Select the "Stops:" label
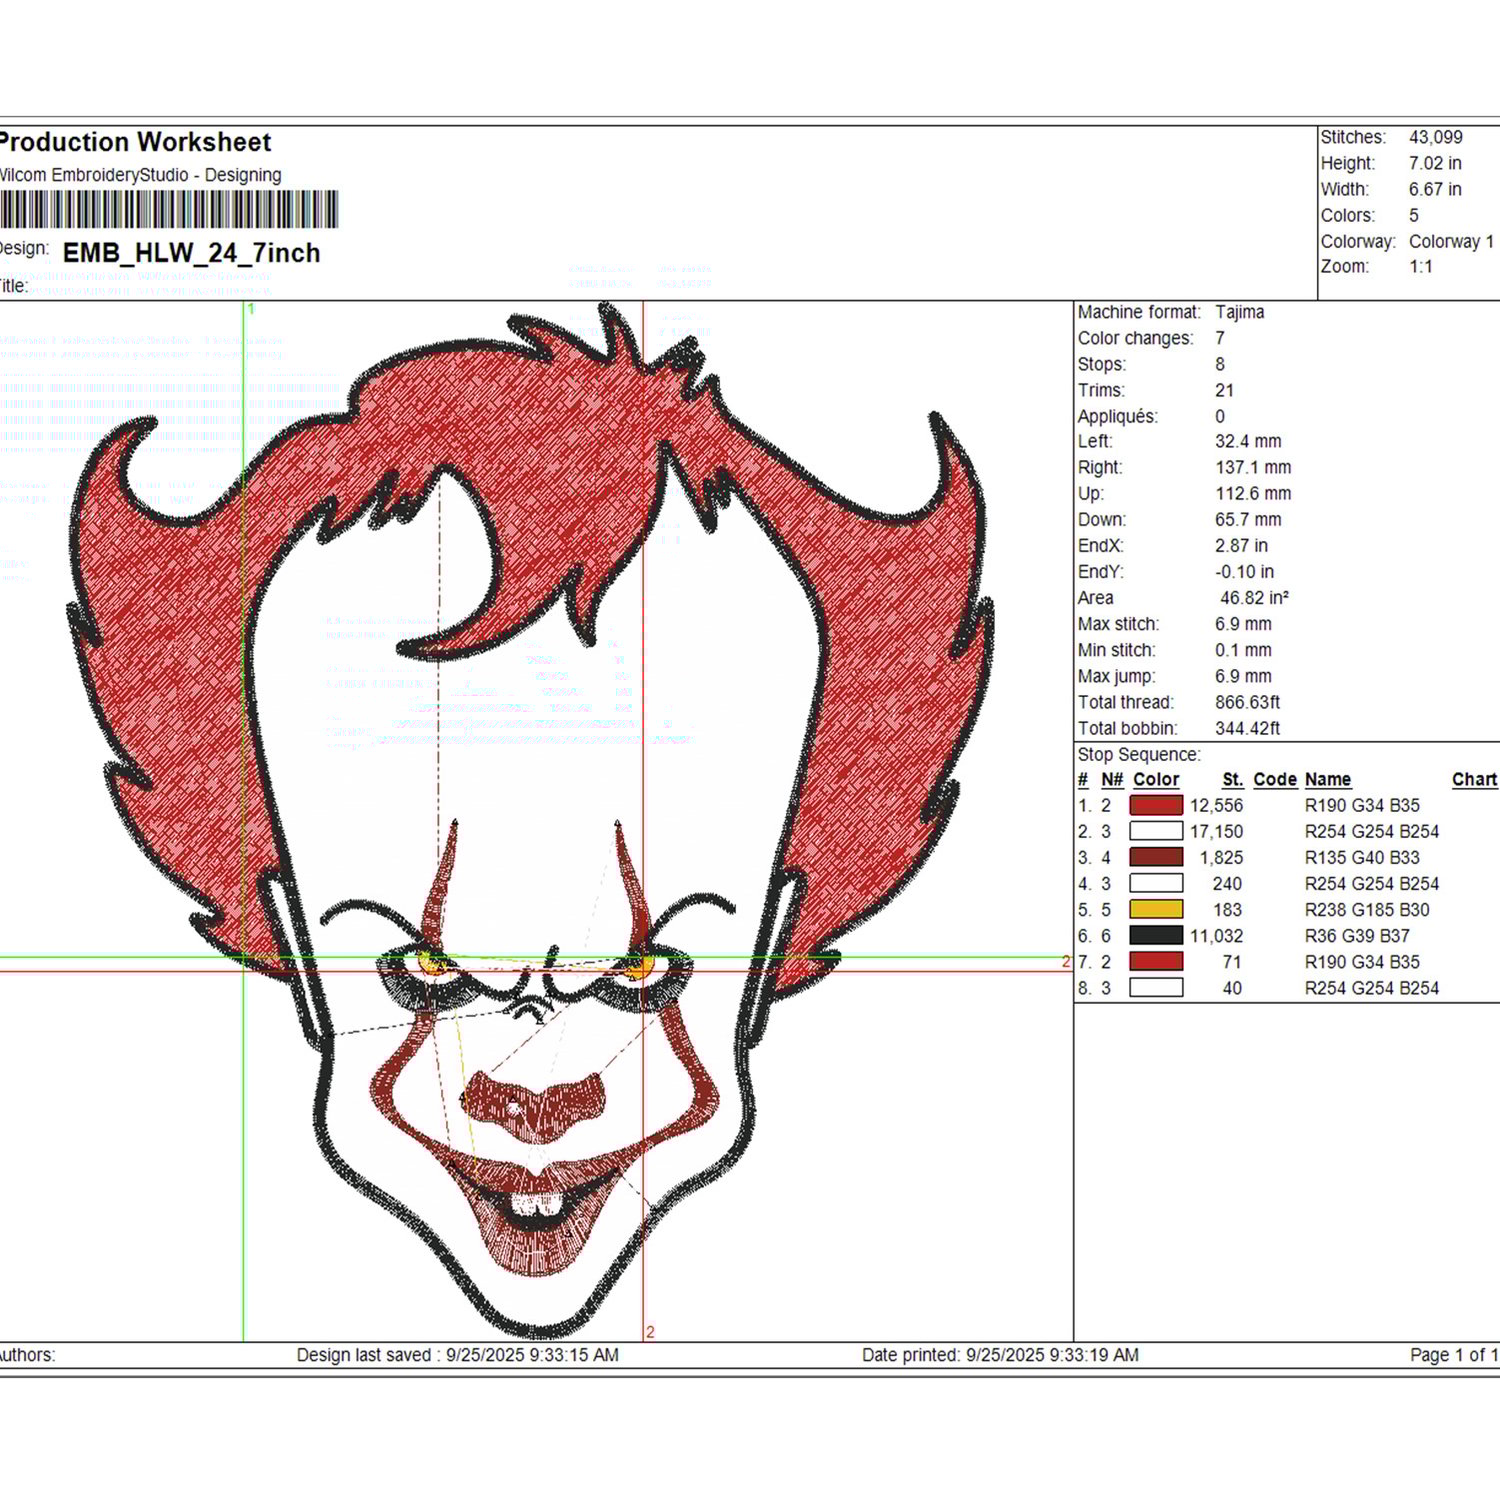This screenshot has width=1500, height=1495. 1102,364
